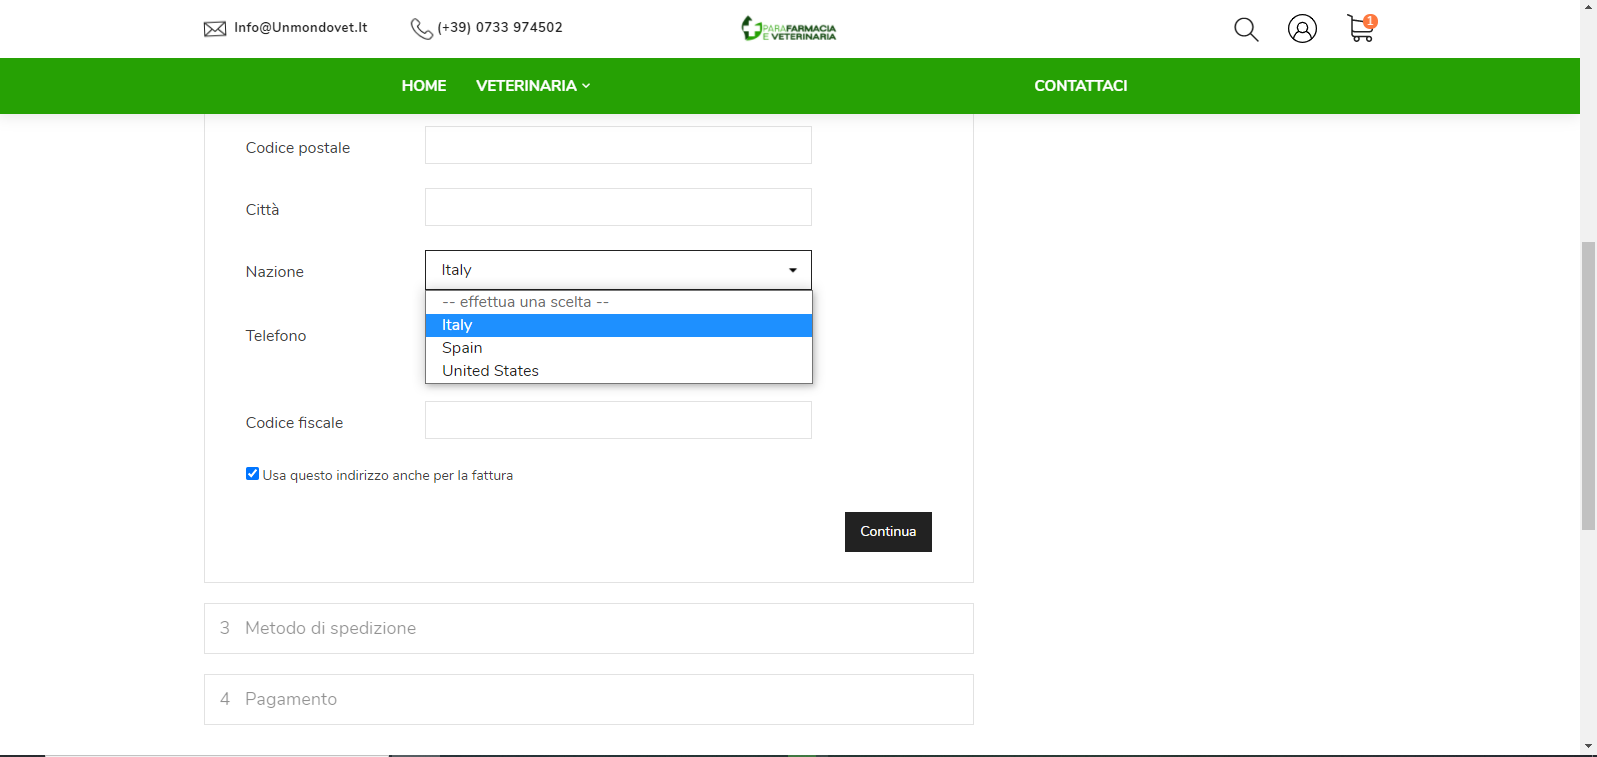Open the search magnifier icon
This screenshot has width=1597, height=757.
[x=1246, y=29]
